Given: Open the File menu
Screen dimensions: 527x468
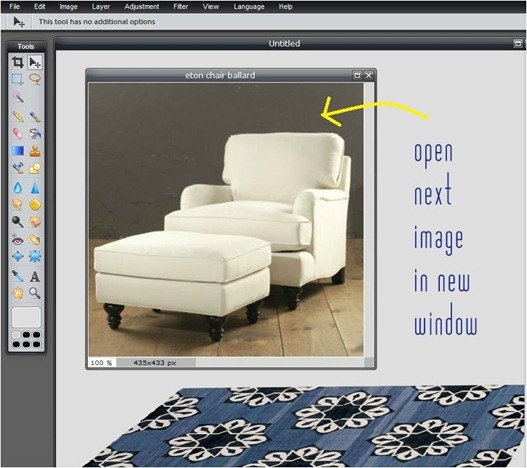Looking at the screenshot, I should point(14,6).
